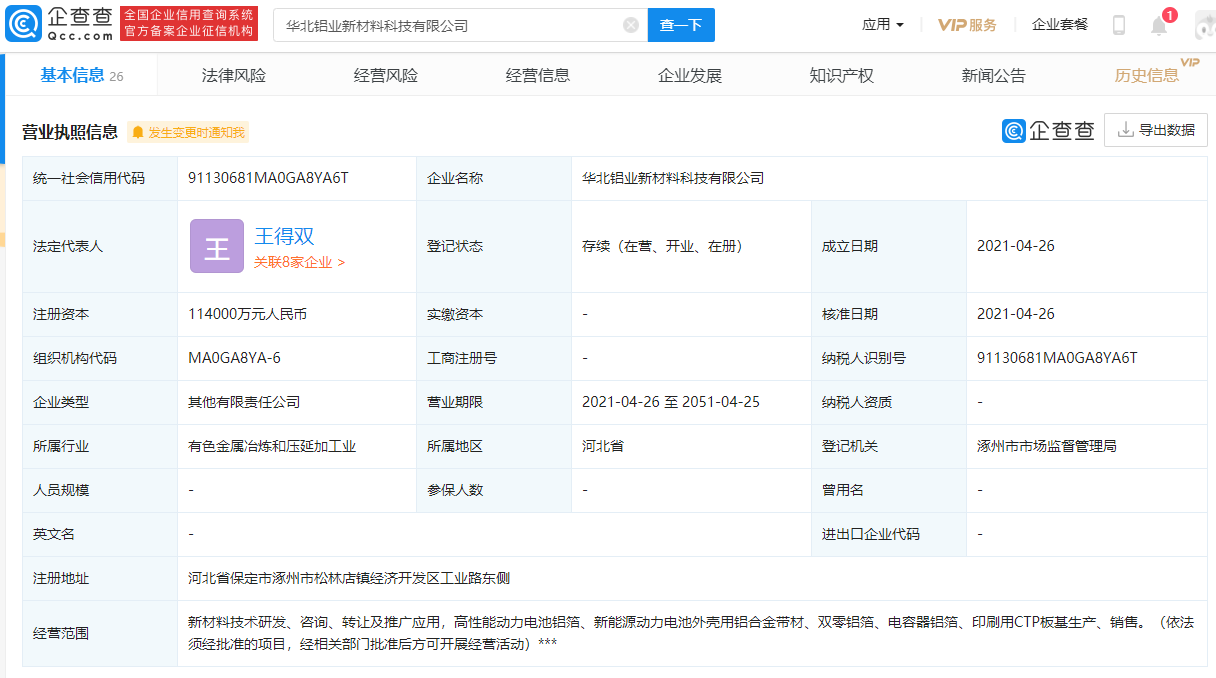Click the 查一下 search button
Image resolution: width=1216 pixels, height=678 pixels.
[681, 24]
